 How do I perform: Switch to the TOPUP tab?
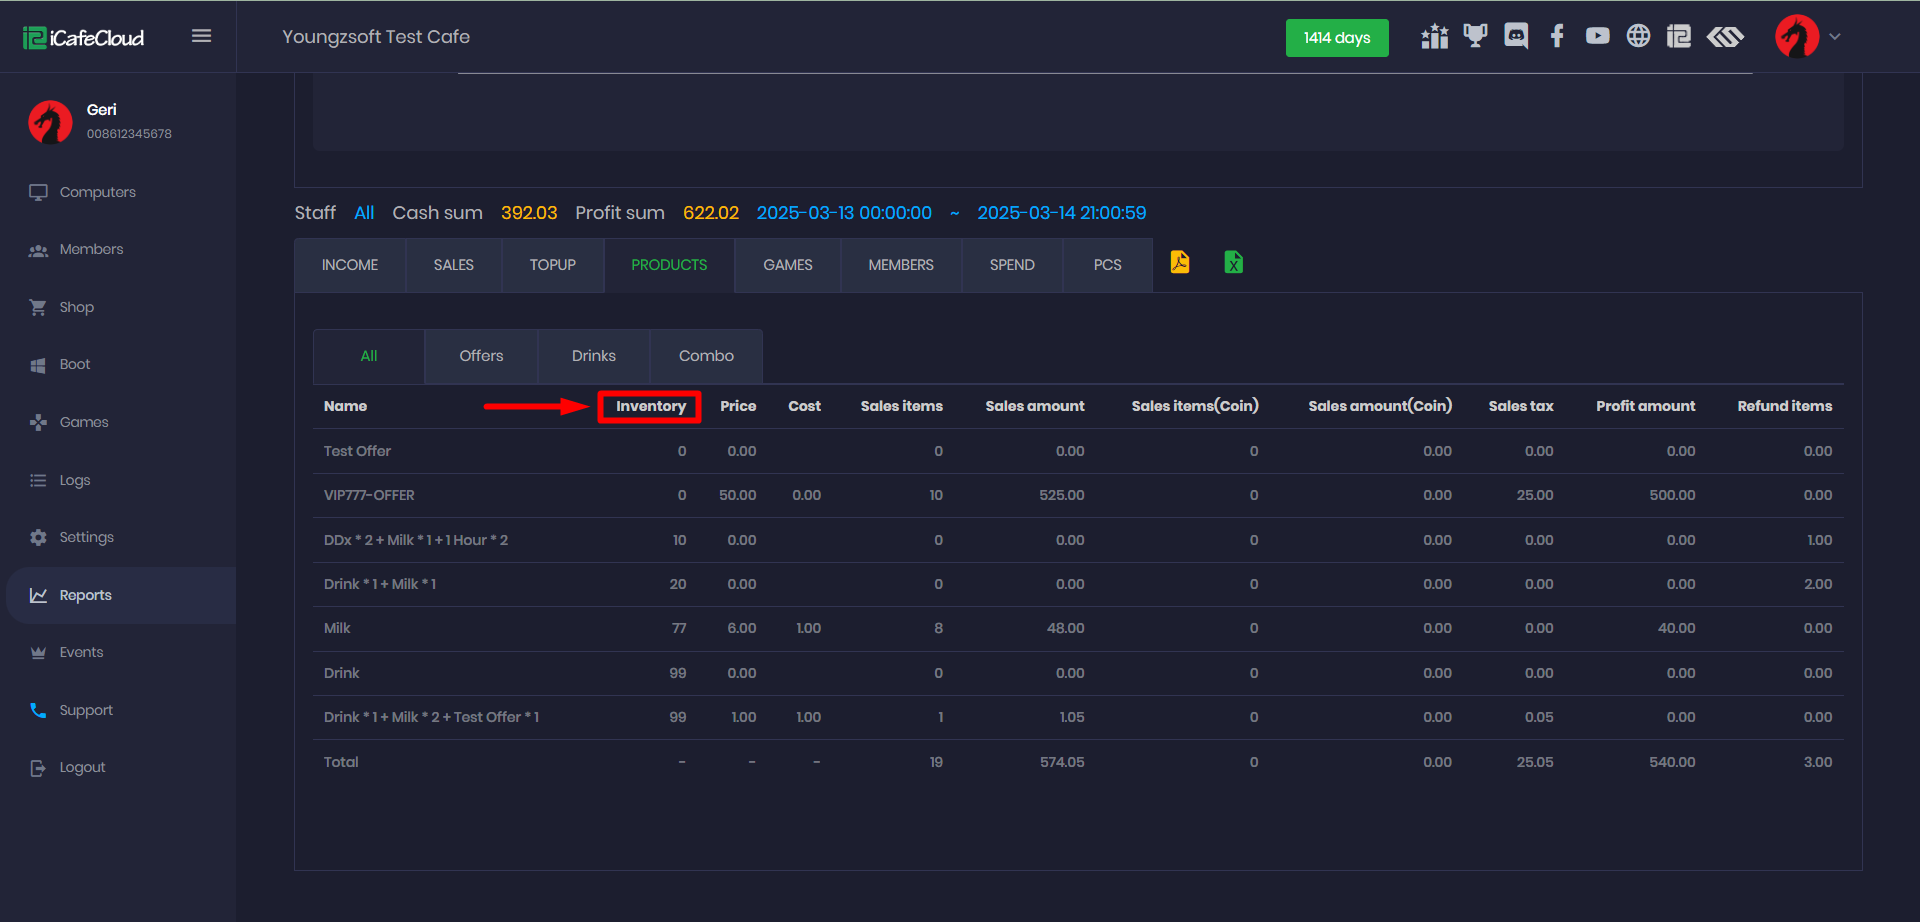553,265
